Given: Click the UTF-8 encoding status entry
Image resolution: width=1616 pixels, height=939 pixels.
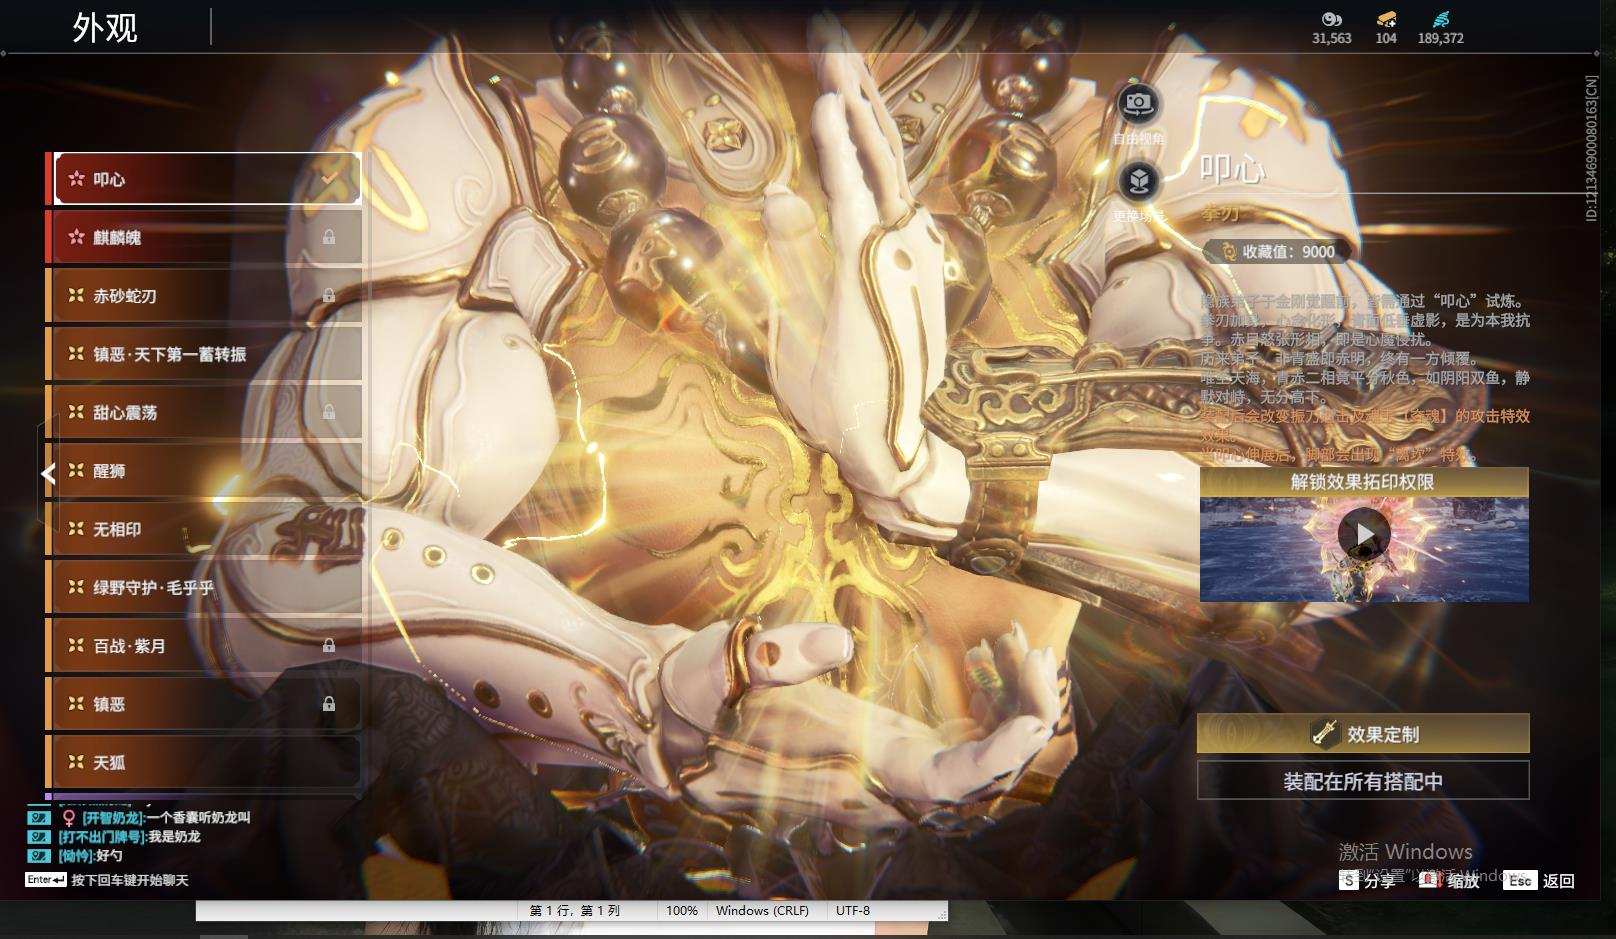Looking at the screenshot, I should (x=853, y=911).
